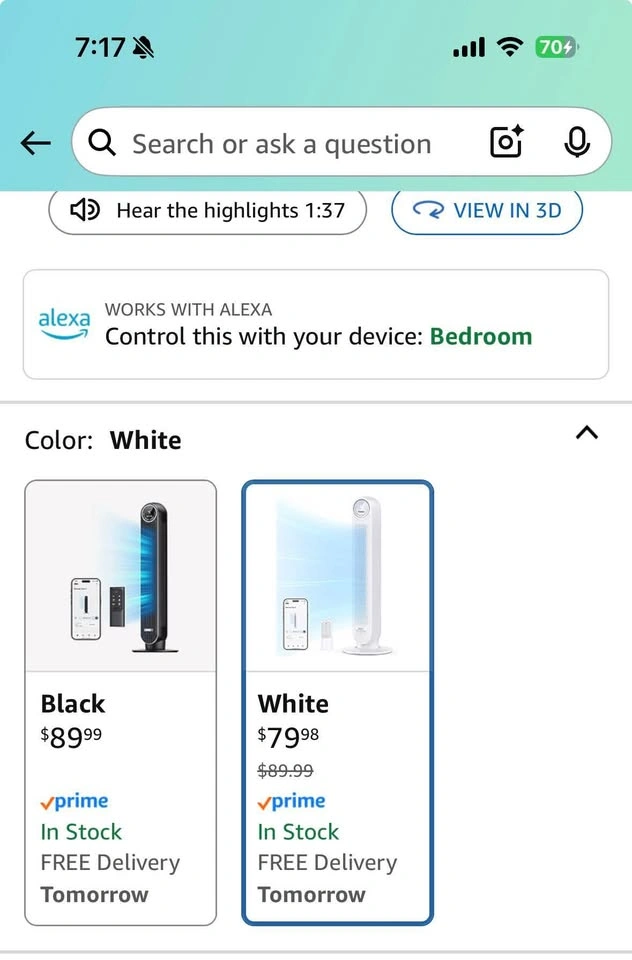The image size is (632, 960).
Task: Tap the battery indicator in status bar
Action: pos(557,47)
